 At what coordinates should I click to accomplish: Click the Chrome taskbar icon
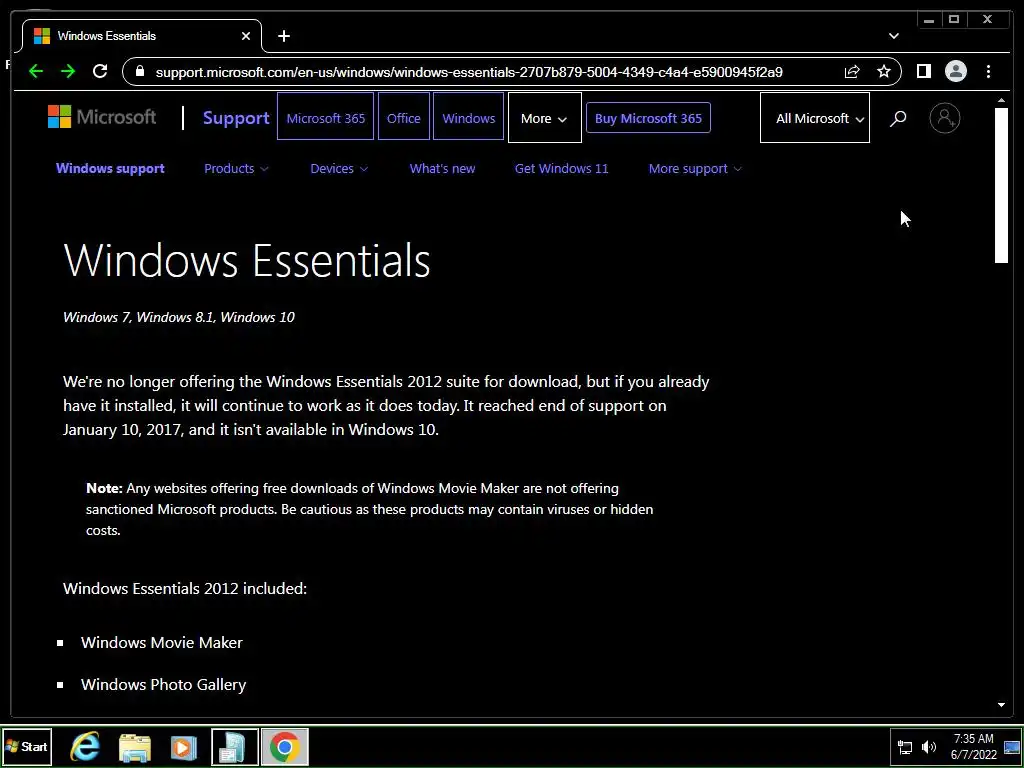(x=284, y=746)
